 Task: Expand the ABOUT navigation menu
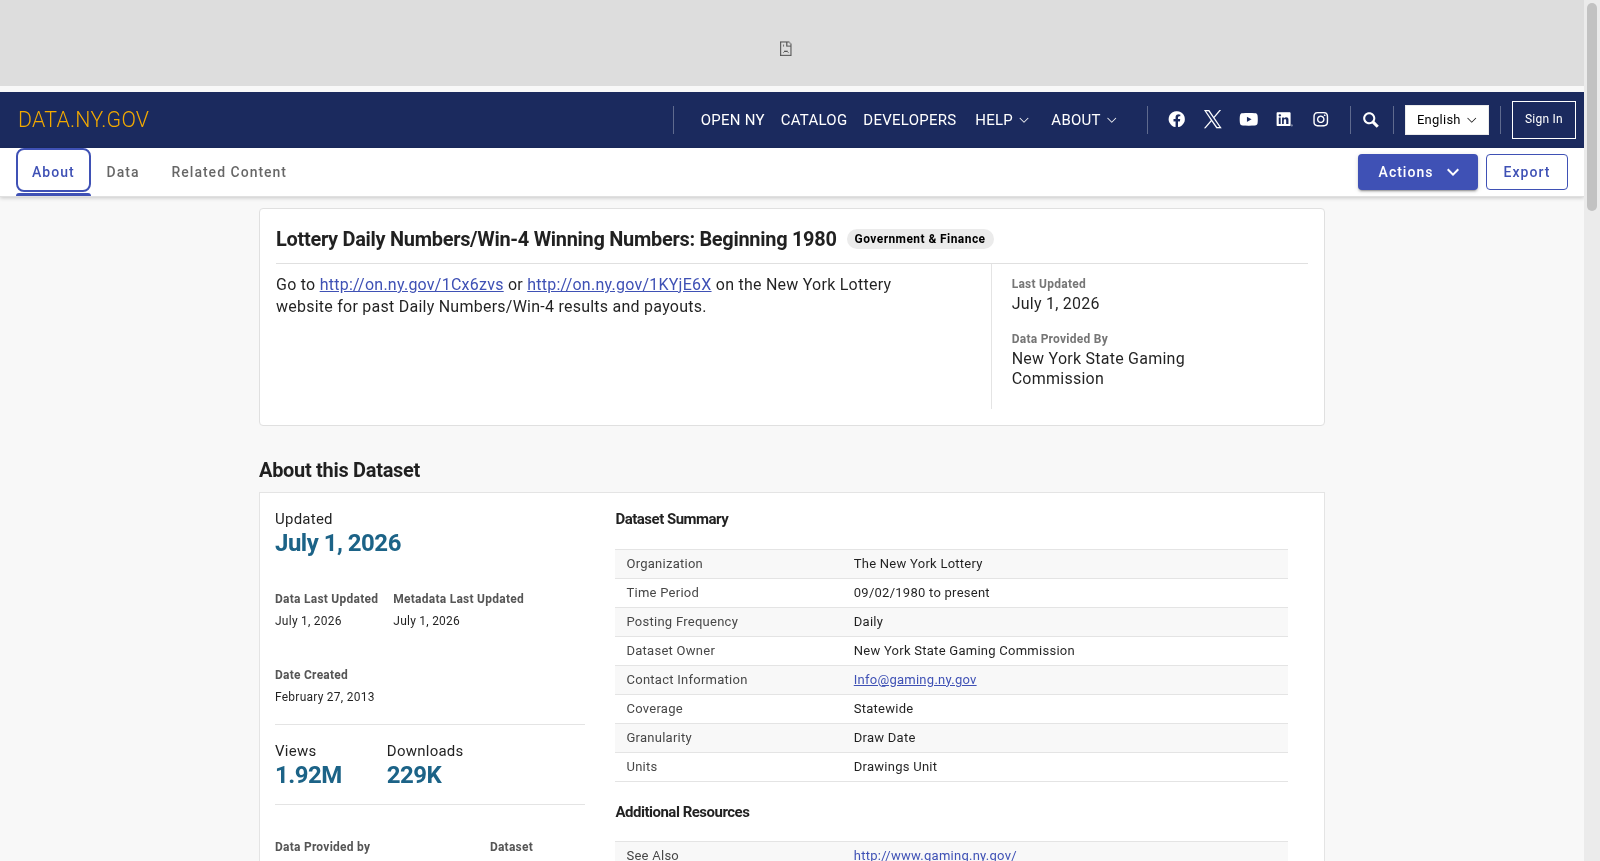[x=1084, y=120]
